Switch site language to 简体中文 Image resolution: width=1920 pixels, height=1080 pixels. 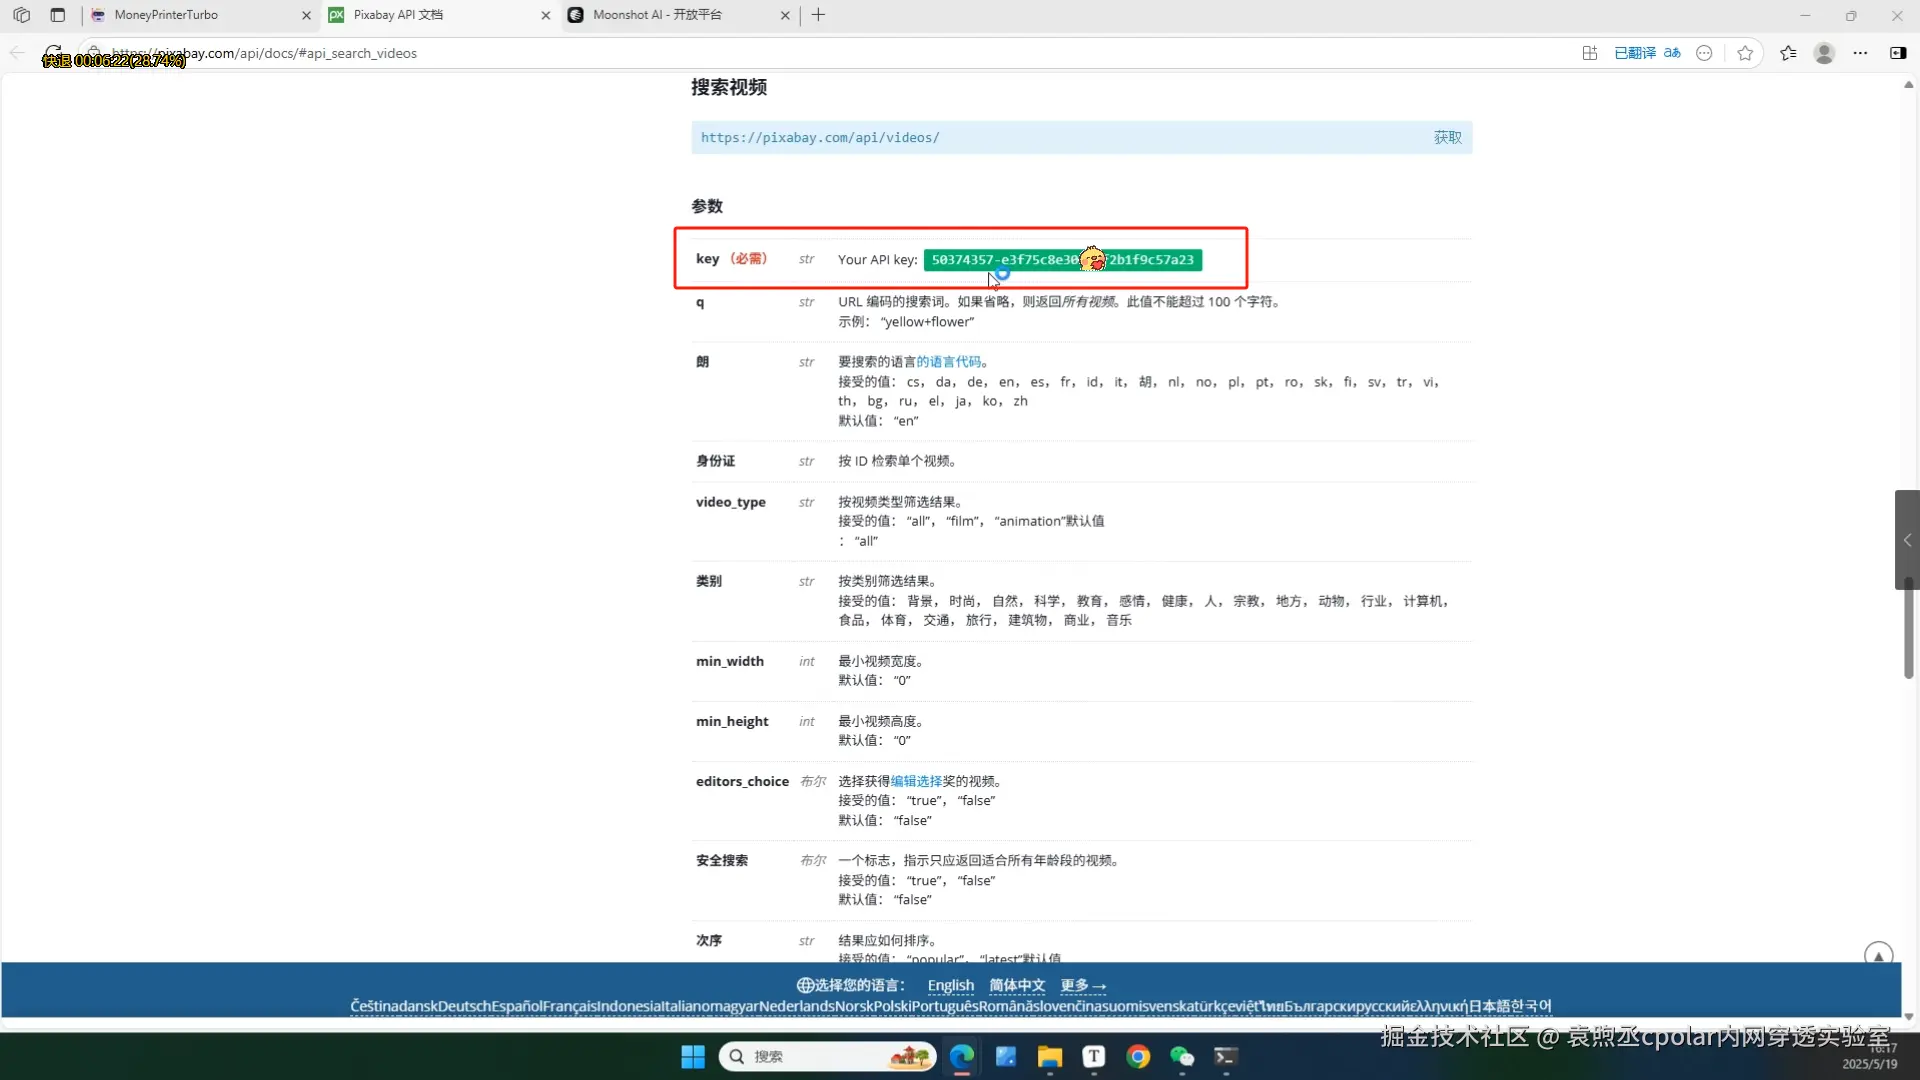1017,985
